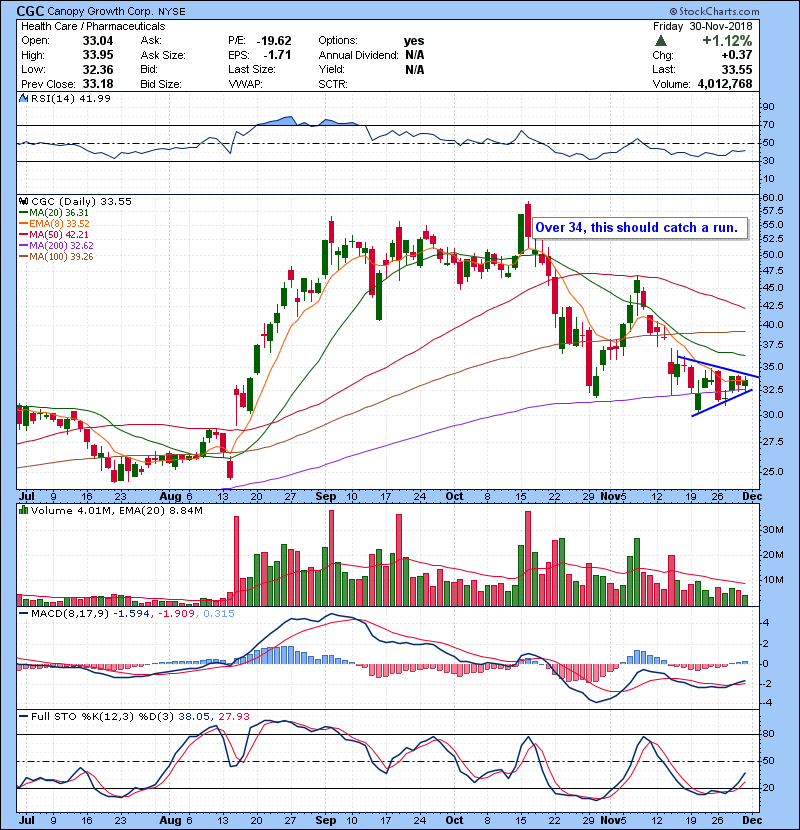Click the MACD signal value -1.909
Screen dimensions: 800x830
pyautogui.click(x=177, y=614)
